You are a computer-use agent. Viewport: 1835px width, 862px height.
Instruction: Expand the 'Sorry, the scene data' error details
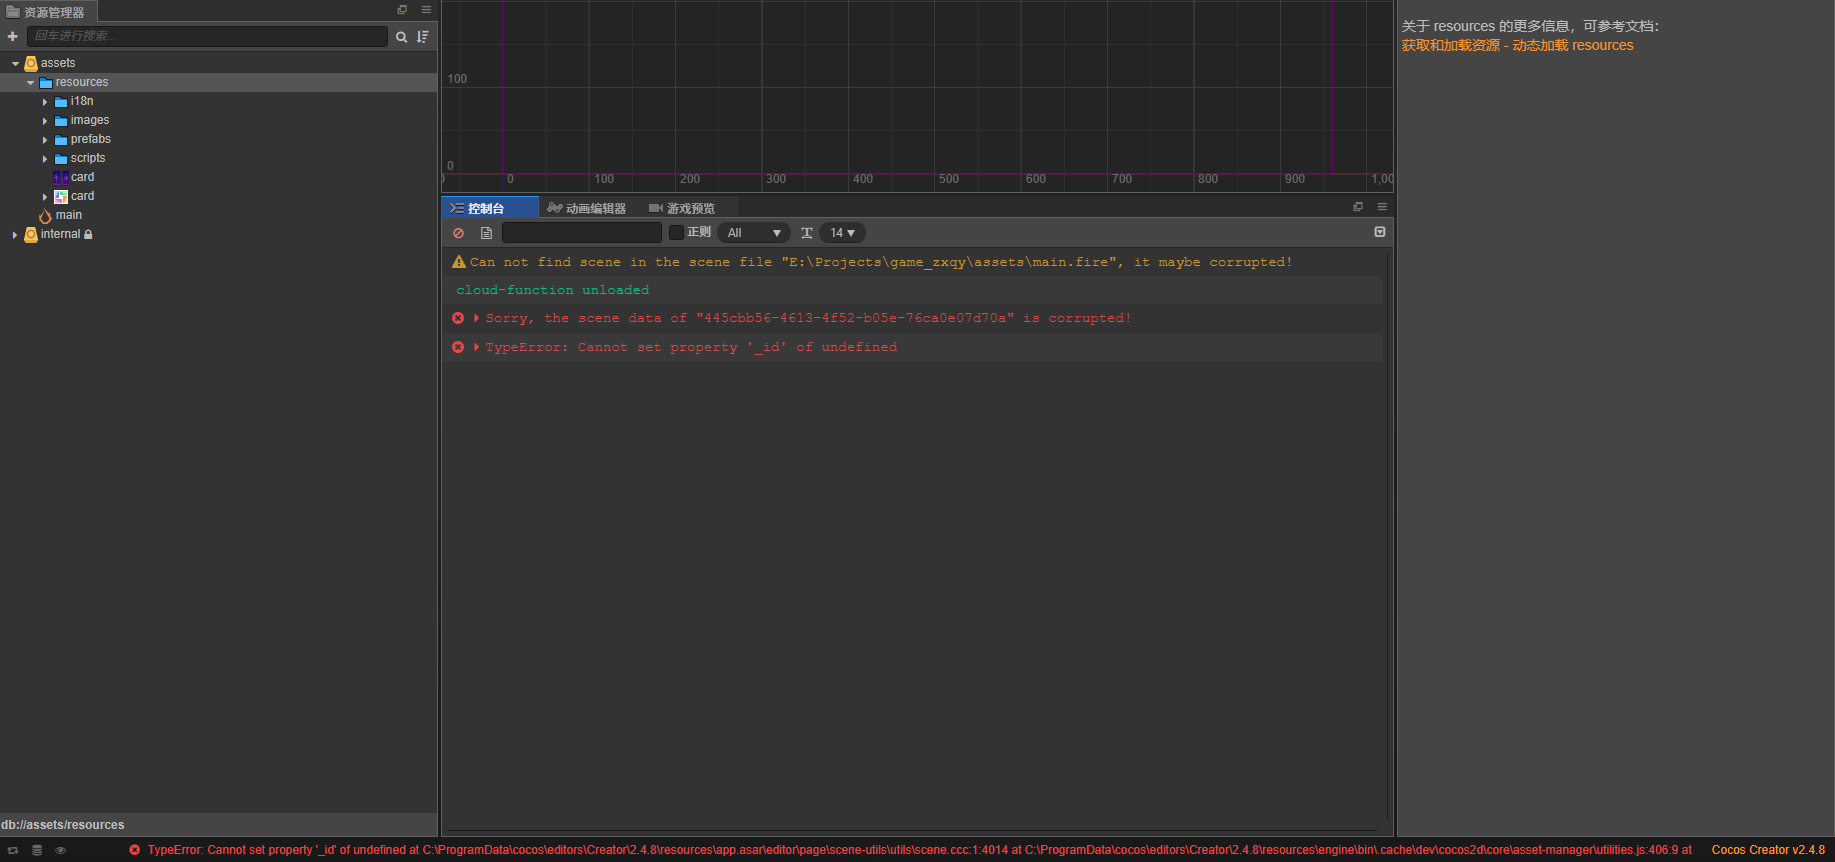pos(476,318)
